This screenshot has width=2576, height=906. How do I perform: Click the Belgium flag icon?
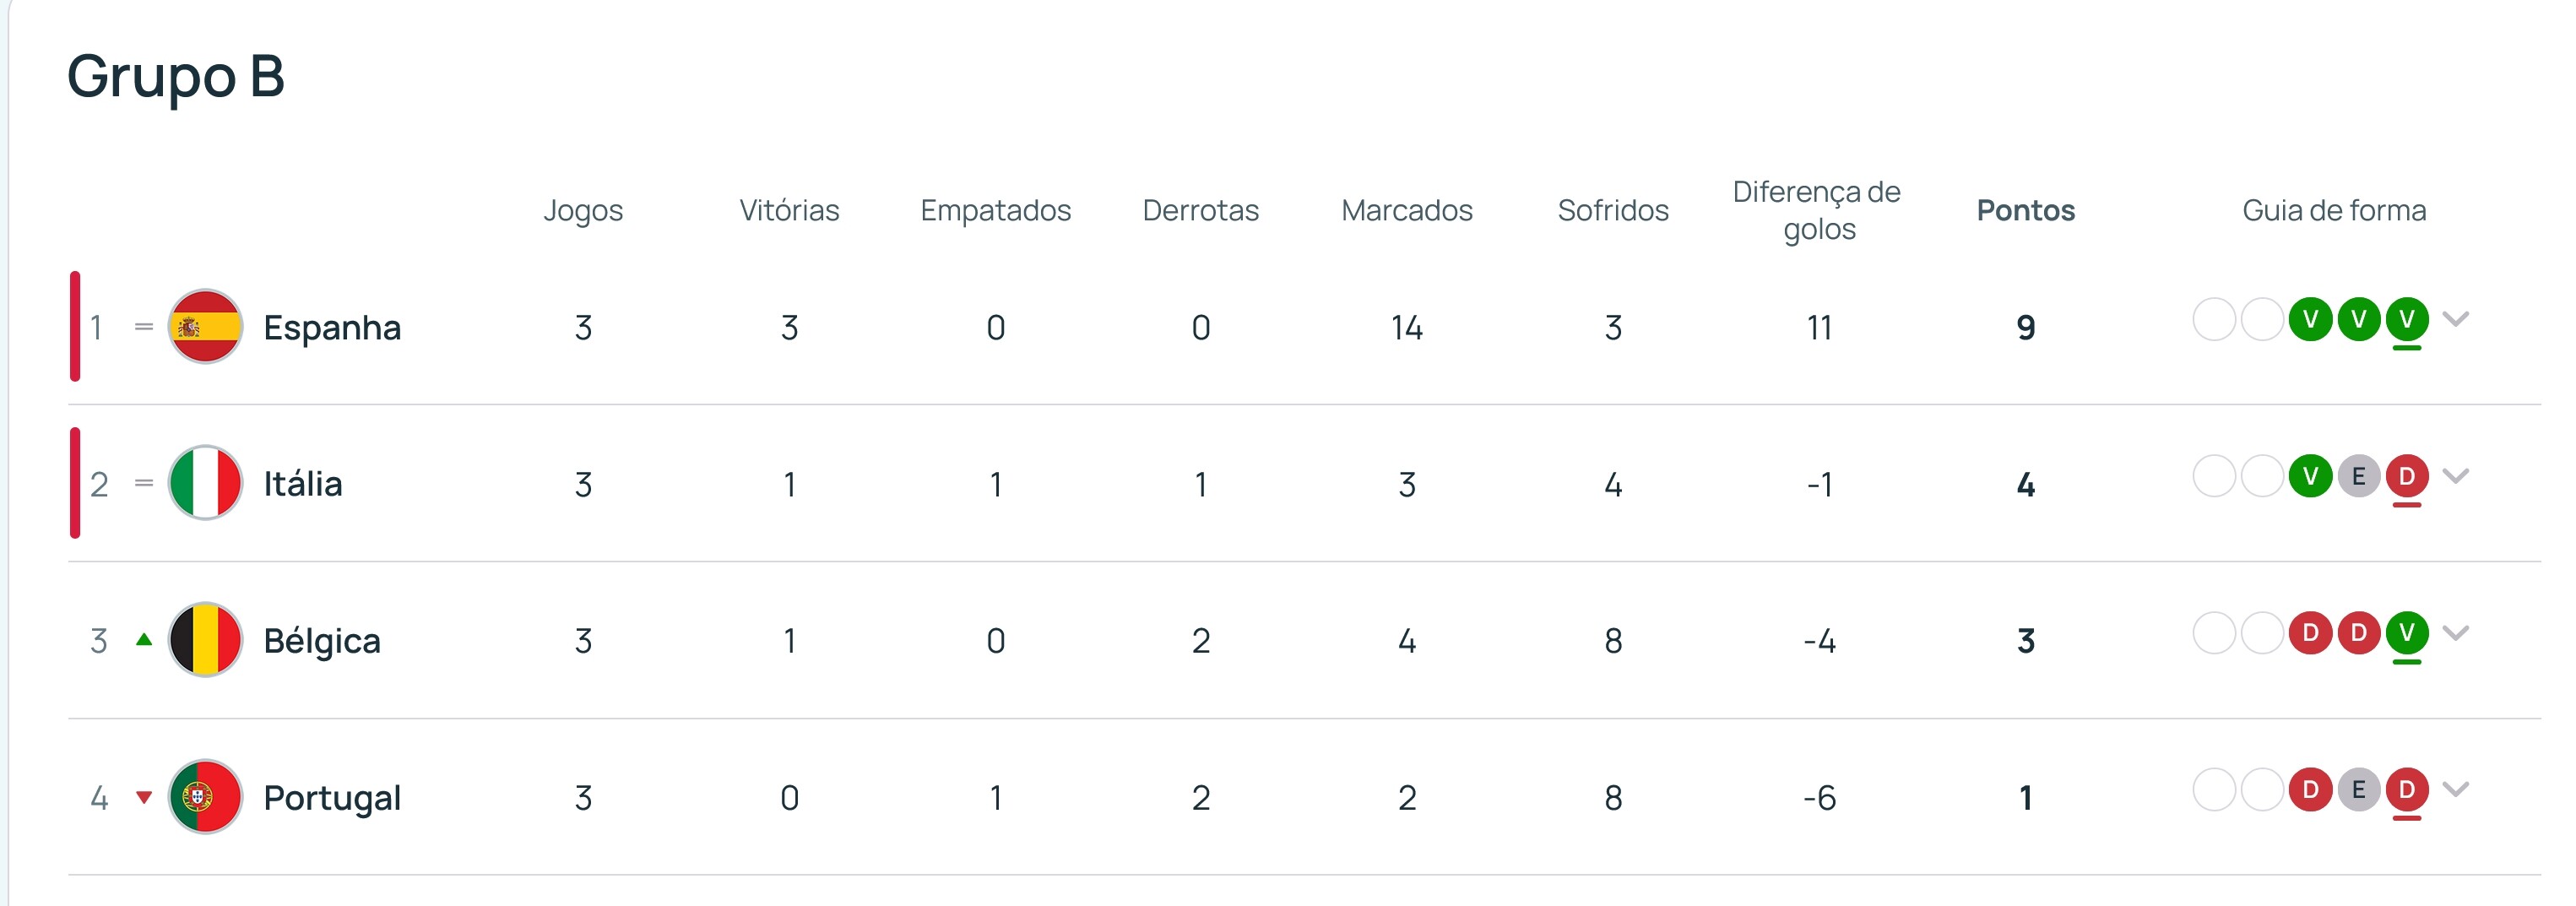coord(205,640)
